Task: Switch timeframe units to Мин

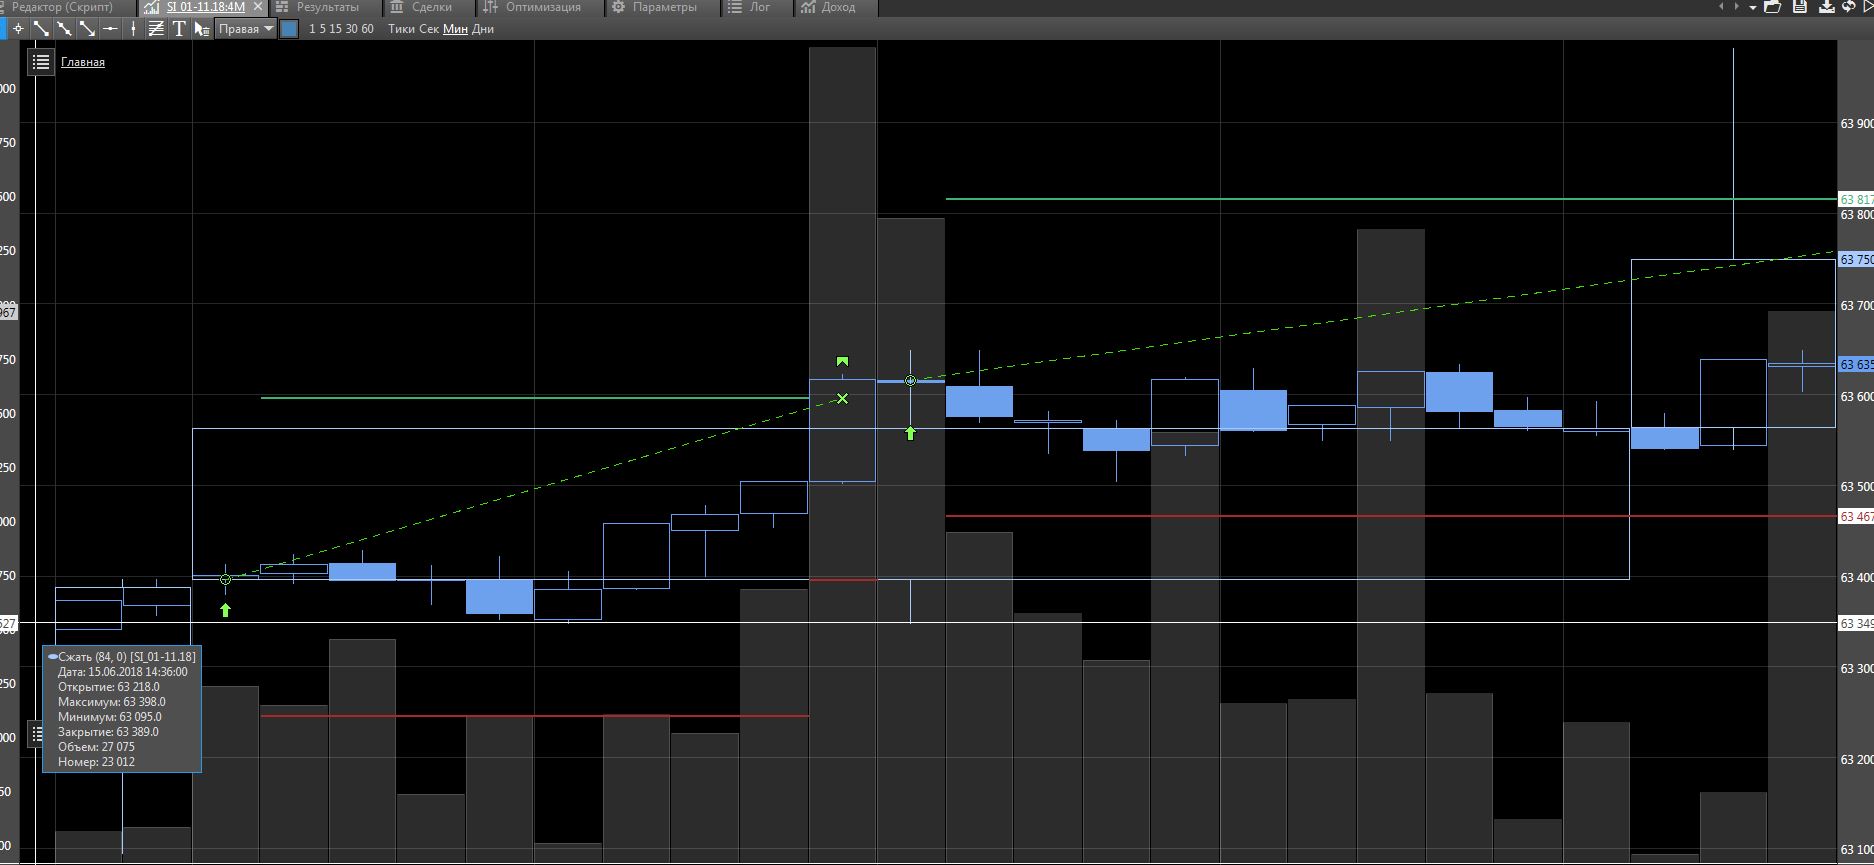Action: 455,29
